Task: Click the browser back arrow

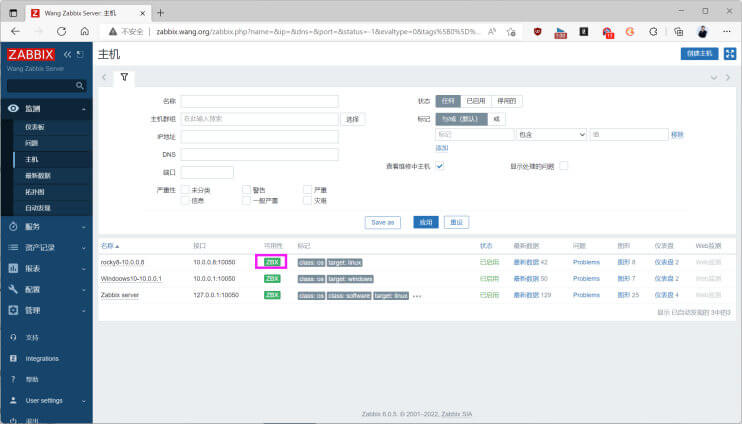Action: pos(15,31)
